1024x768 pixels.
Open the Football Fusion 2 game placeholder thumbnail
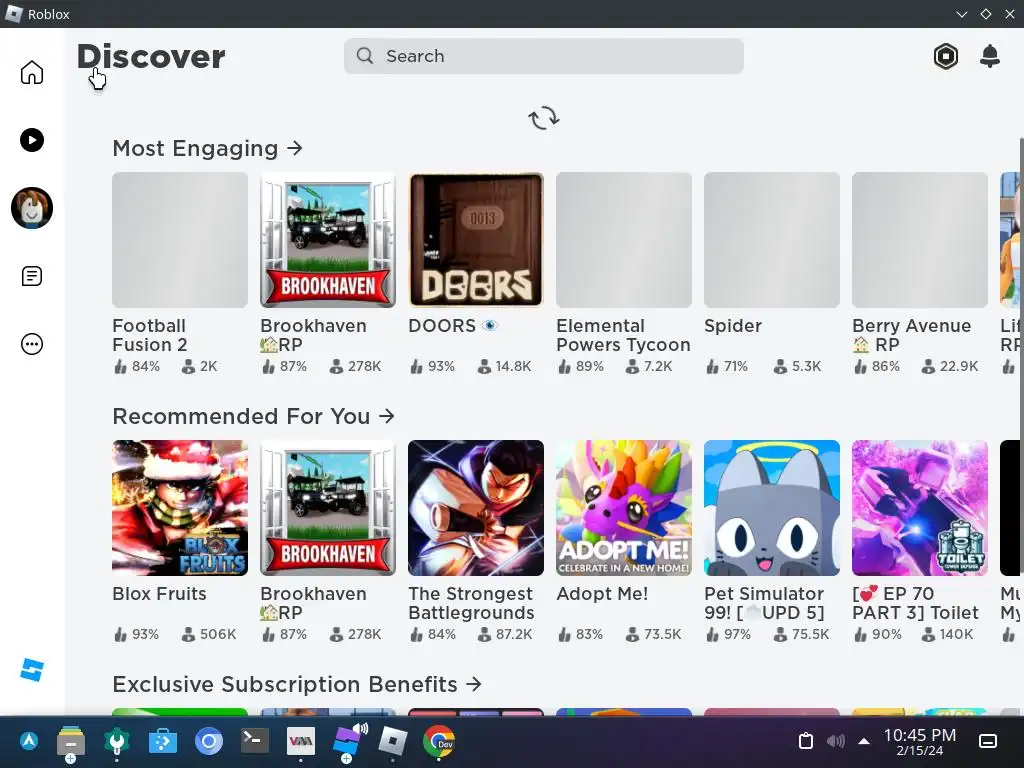click(x=180, y=240)
